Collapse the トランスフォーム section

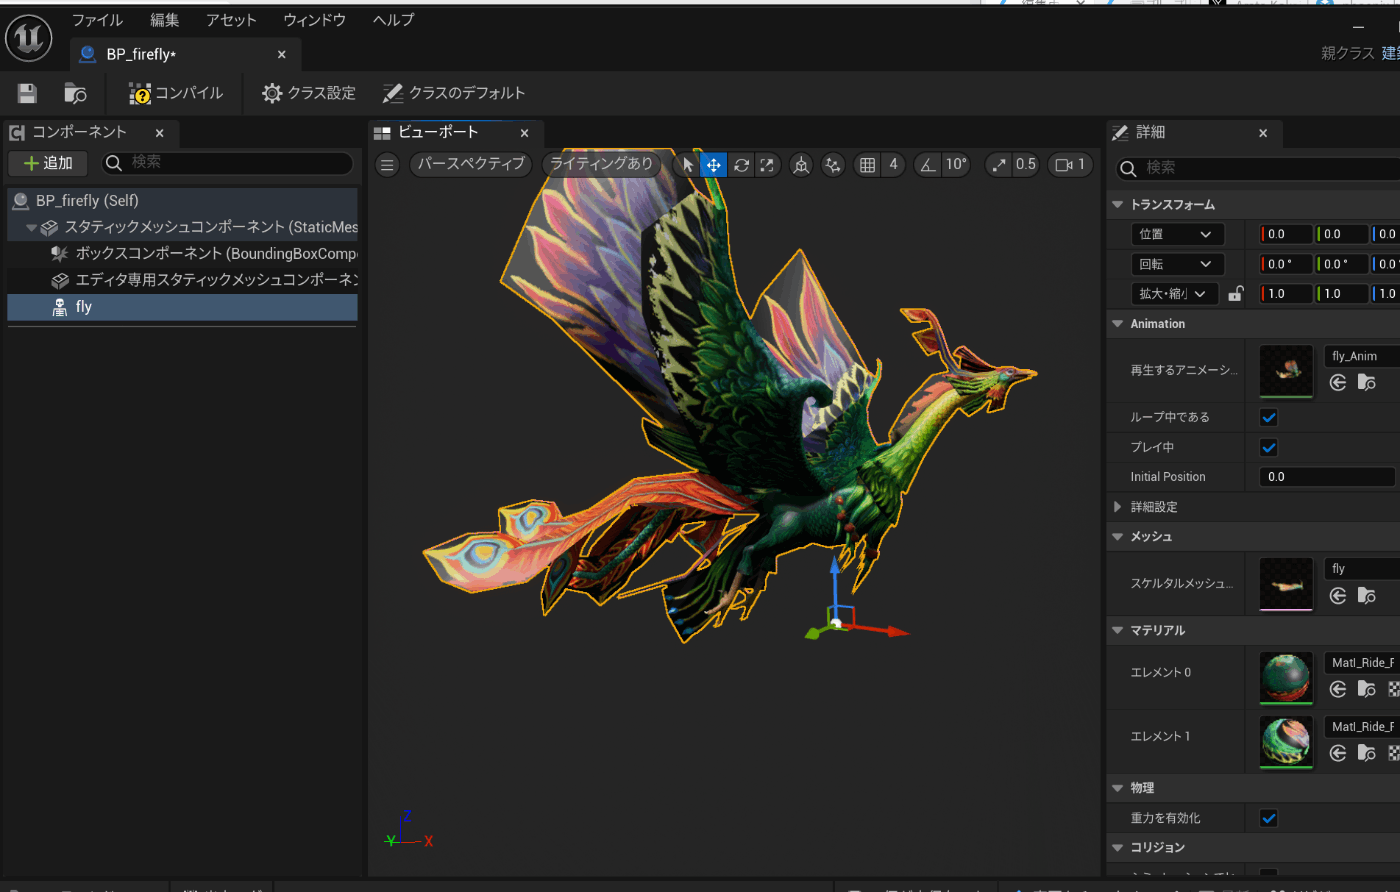[x=1117, y=204]
